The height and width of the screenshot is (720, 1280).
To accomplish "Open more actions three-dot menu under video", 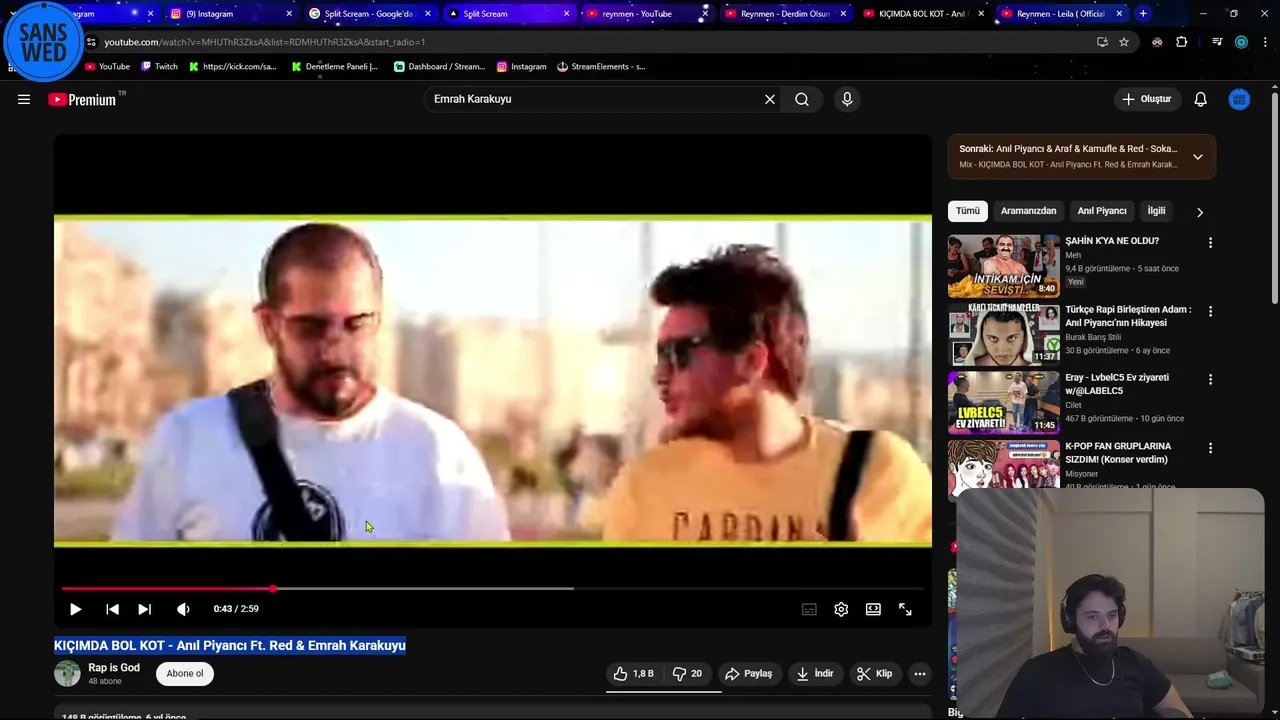I will tap(920, 674).
